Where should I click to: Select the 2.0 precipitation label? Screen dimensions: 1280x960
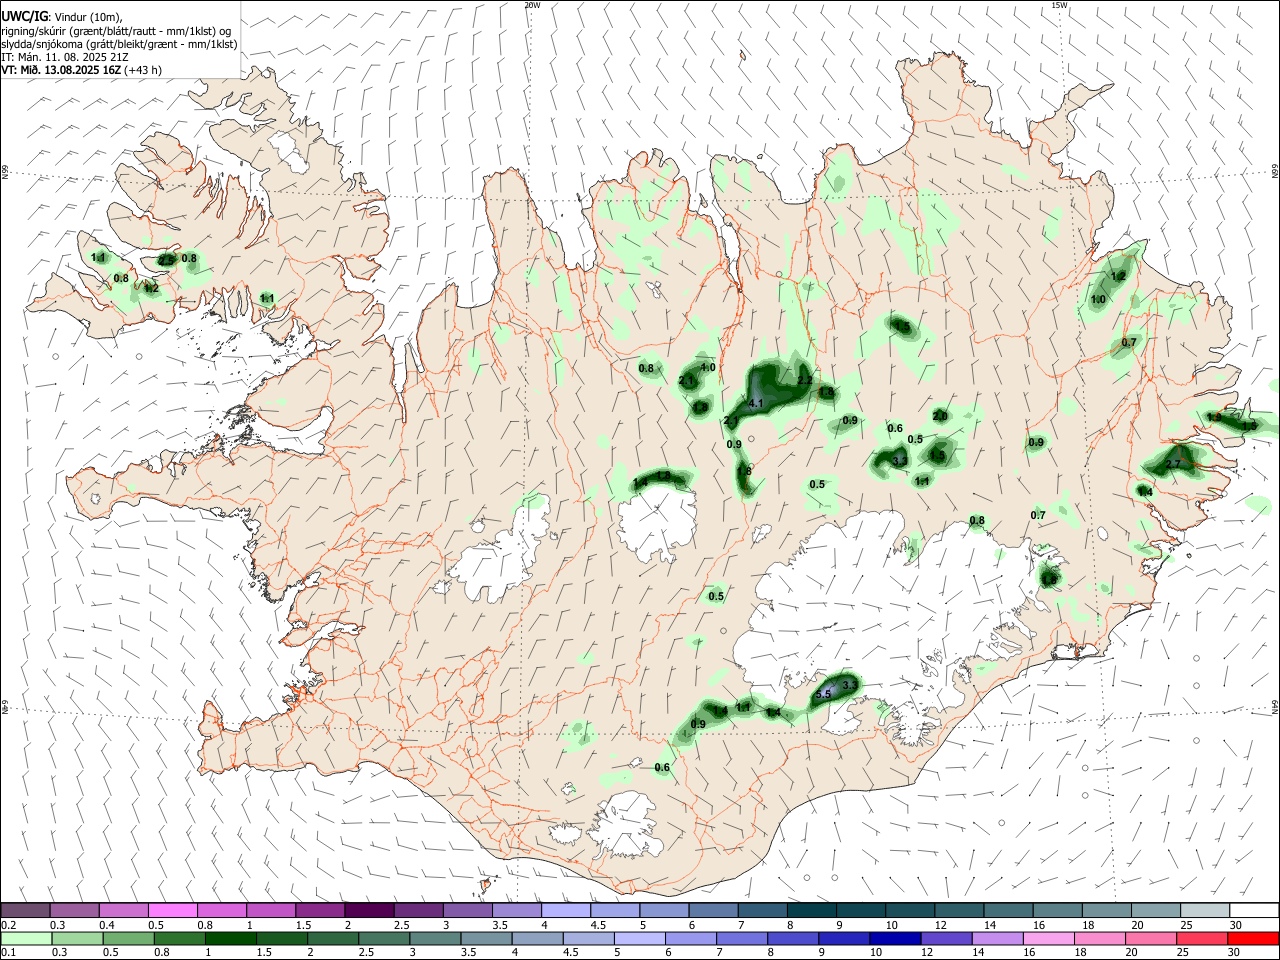940,416
